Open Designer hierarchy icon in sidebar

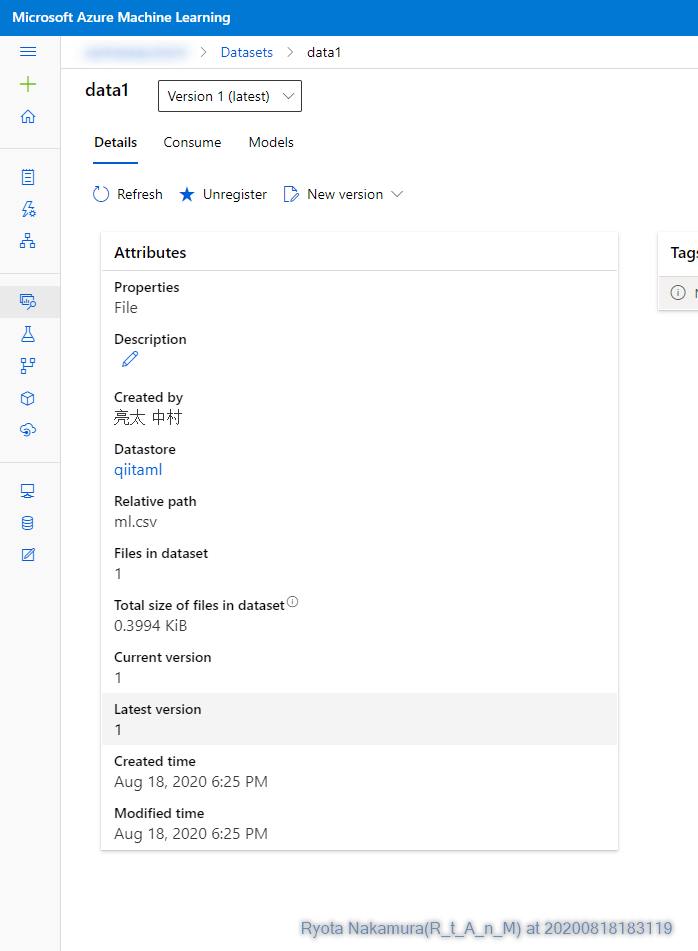[28, 241]
